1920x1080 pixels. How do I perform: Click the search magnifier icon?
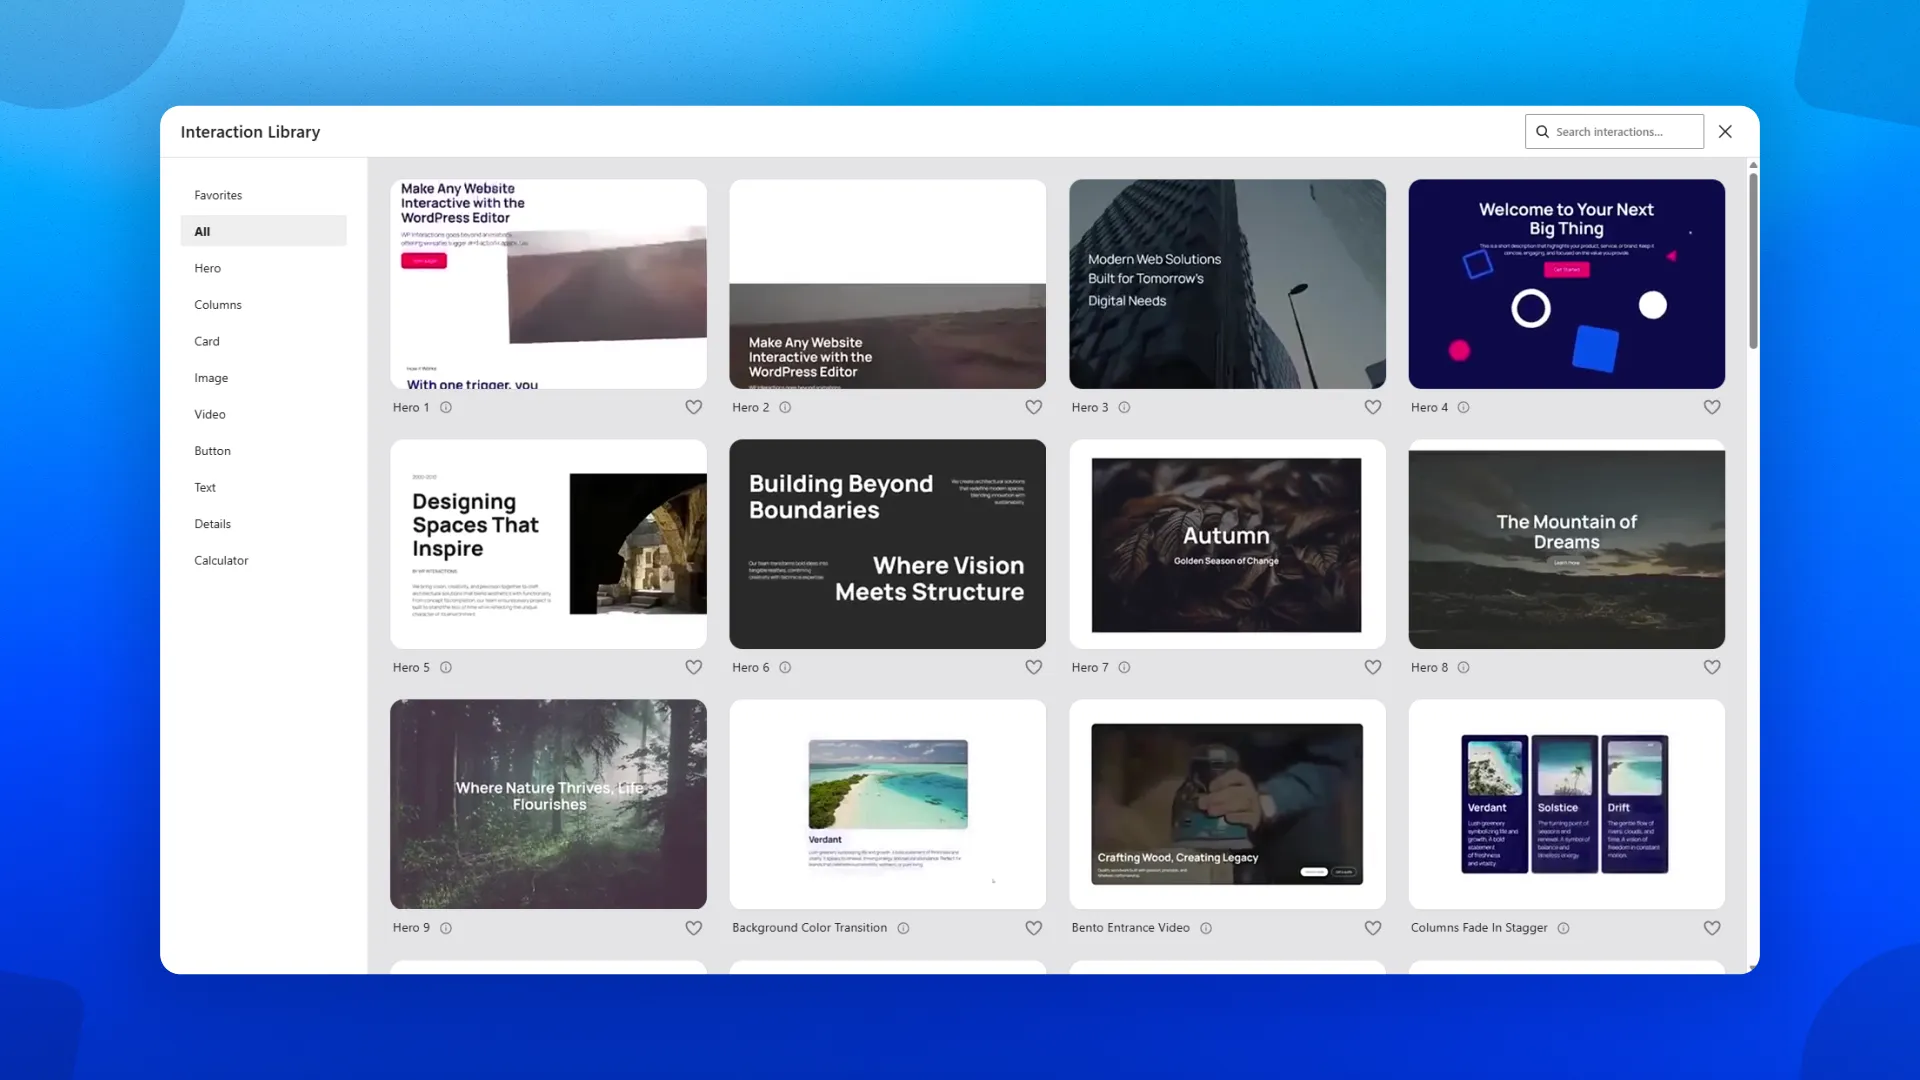pos(1542,132)
